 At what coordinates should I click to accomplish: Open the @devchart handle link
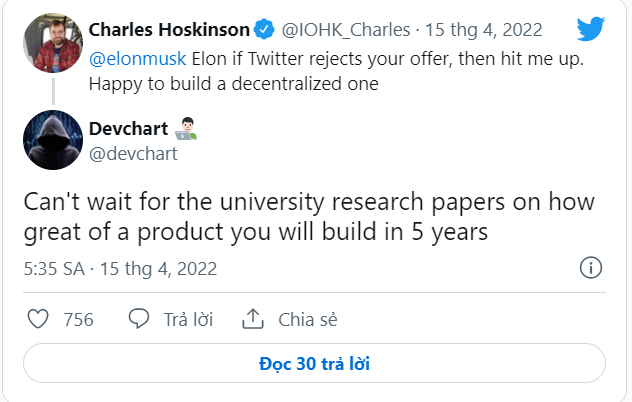[x=133, y=154]
